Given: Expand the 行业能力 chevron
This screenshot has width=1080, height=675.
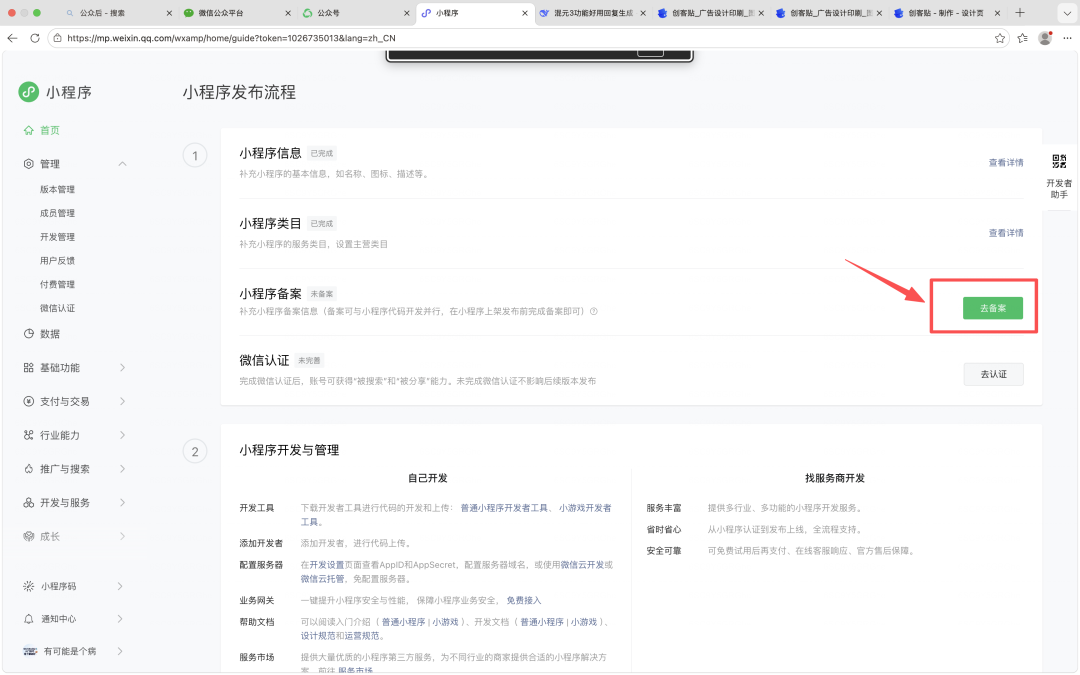Looking at the screenshot, I should coord(122,435).
